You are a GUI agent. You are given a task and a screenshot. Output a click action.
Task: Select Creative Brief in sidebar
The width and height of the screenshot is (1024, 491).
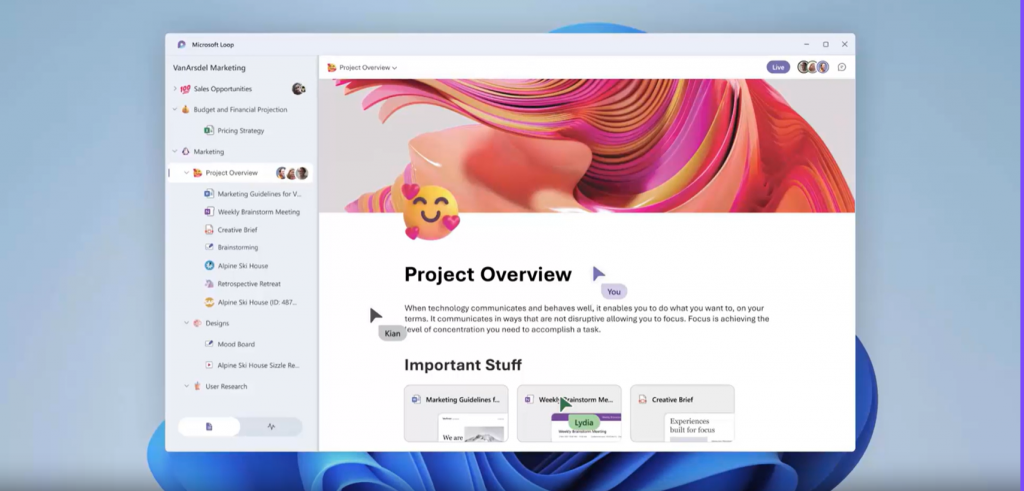[x=237, y=230]
